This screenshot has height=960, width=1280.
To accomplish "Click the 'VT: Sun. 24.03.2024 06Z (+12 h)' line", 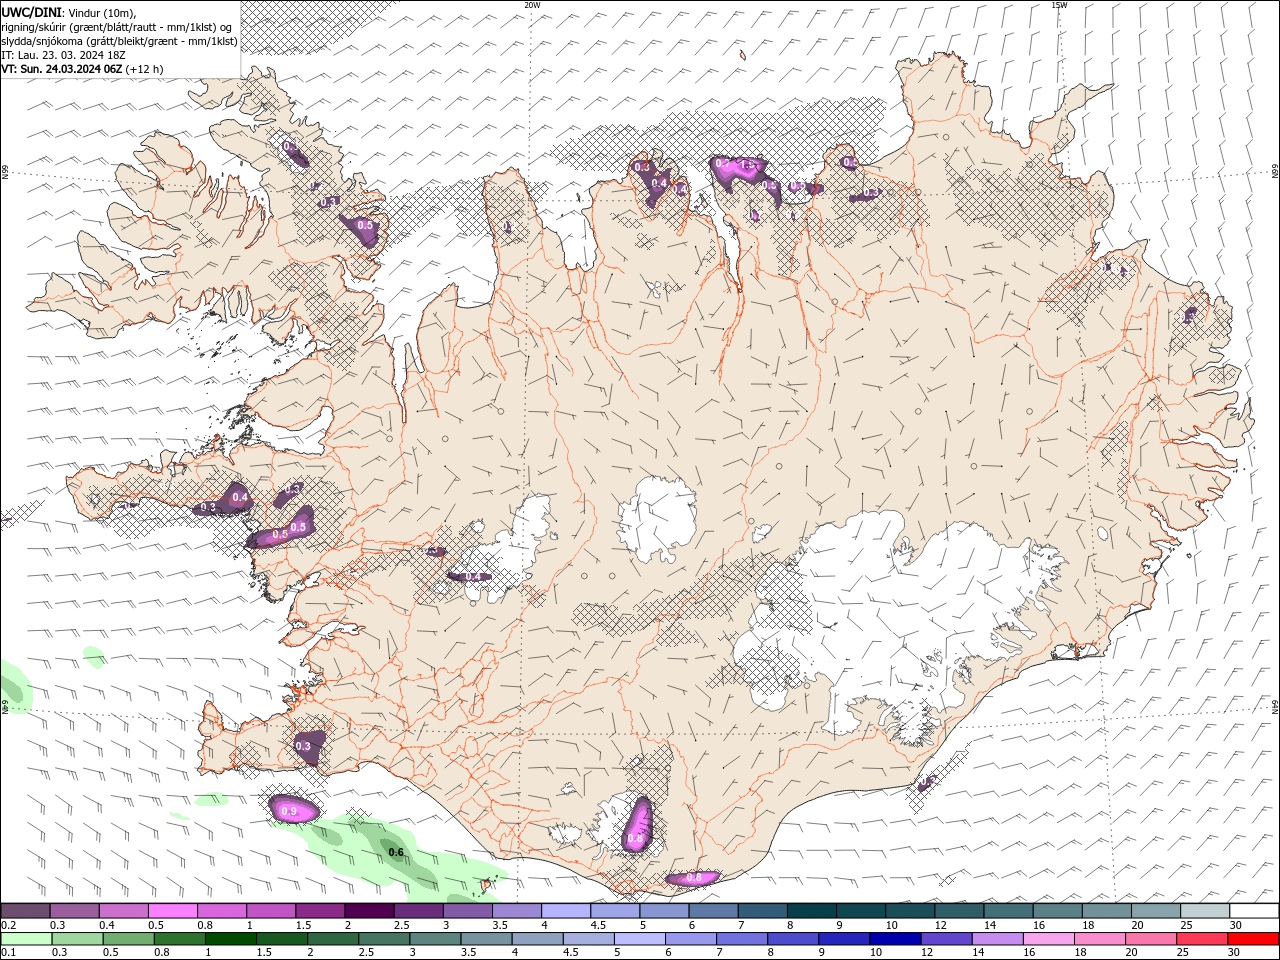I will [82, 69].
